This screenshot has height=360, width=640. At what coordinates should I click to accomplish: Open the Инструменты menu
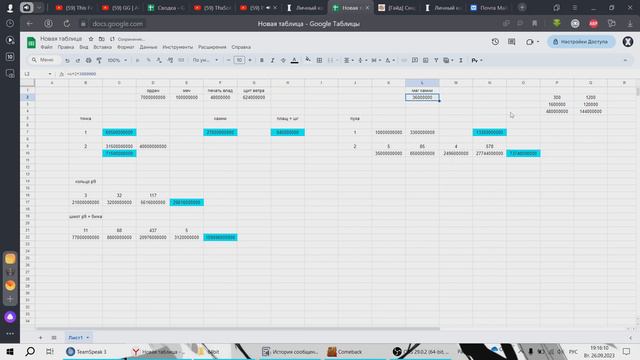[178, 47]
